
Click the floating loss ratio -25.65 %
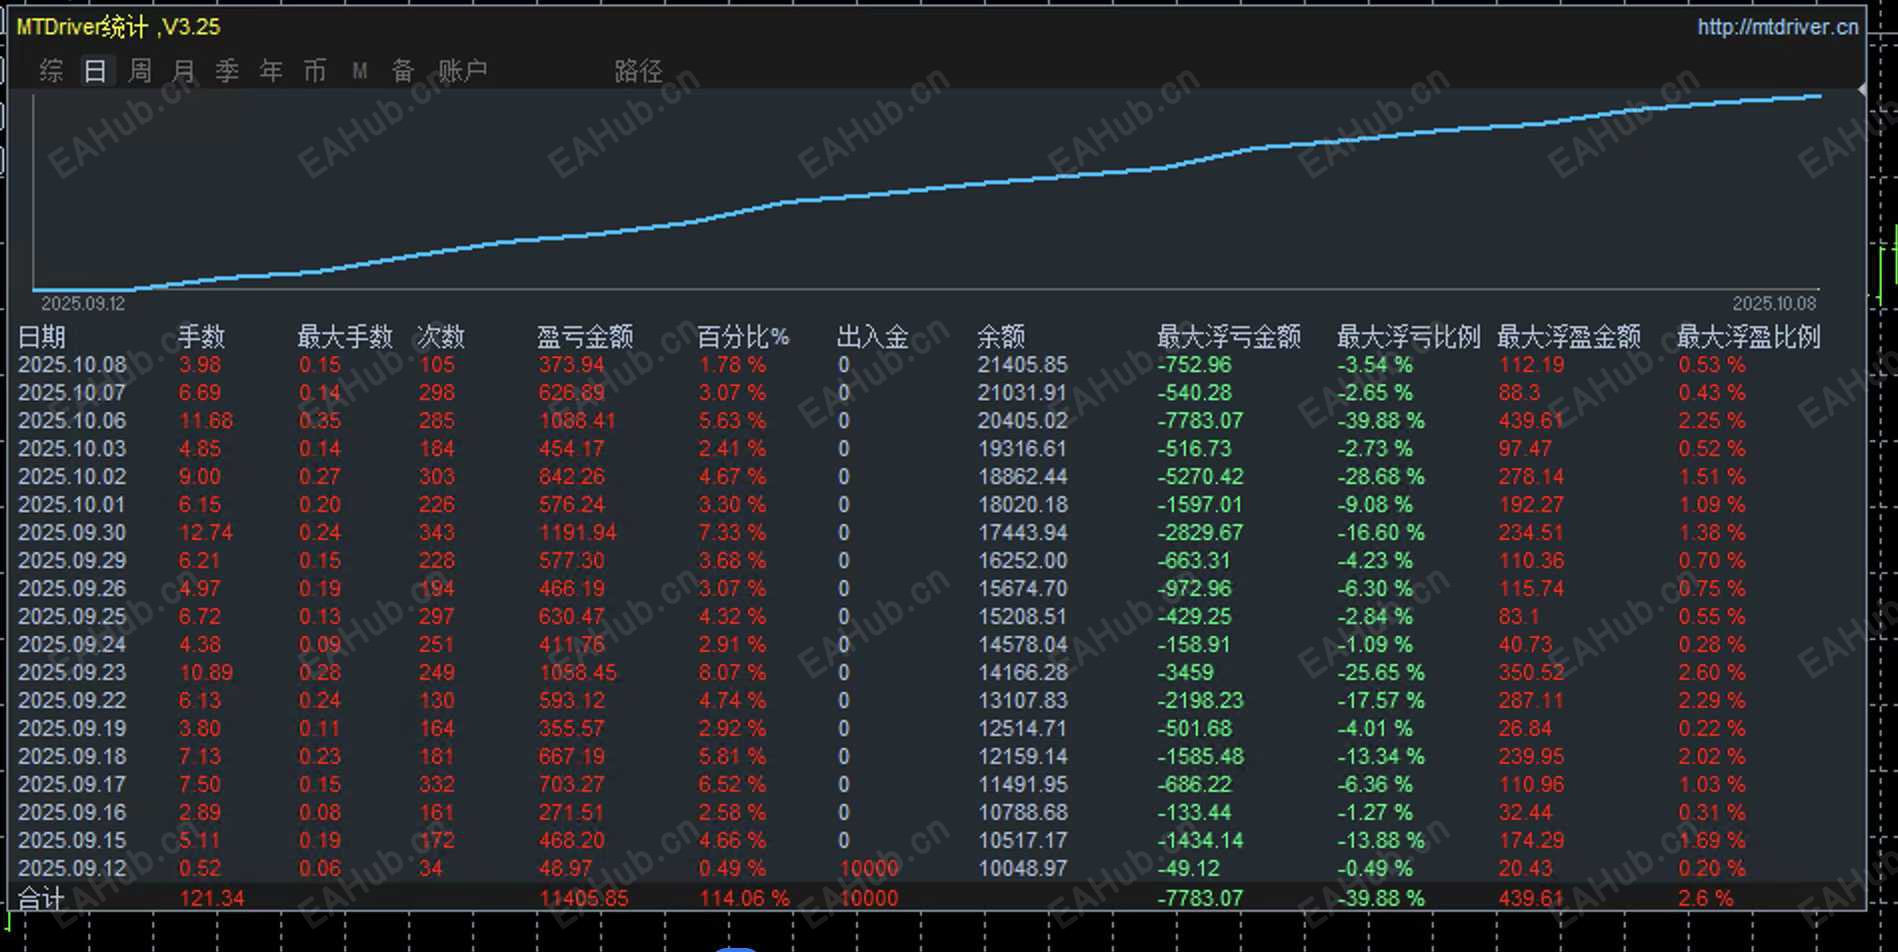tap(1381, 673)
